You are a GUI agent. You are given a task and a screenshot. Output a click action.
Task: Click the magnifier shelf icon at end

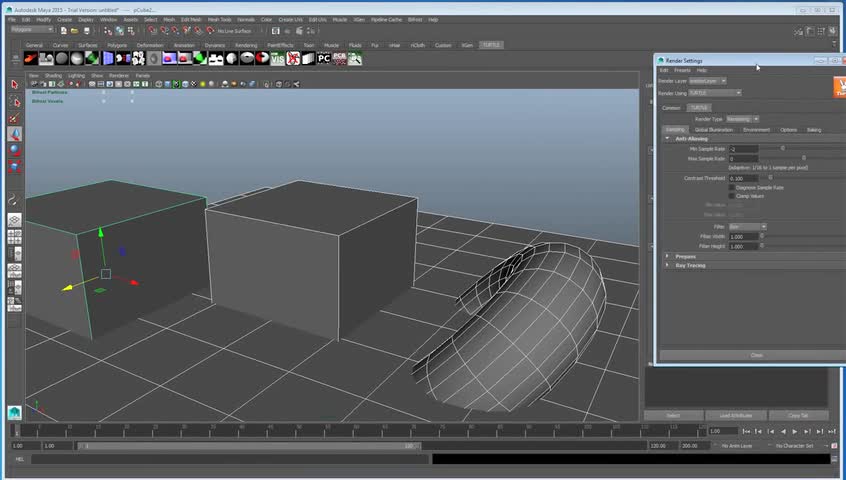pyautogui.click(x=355, y=58)
